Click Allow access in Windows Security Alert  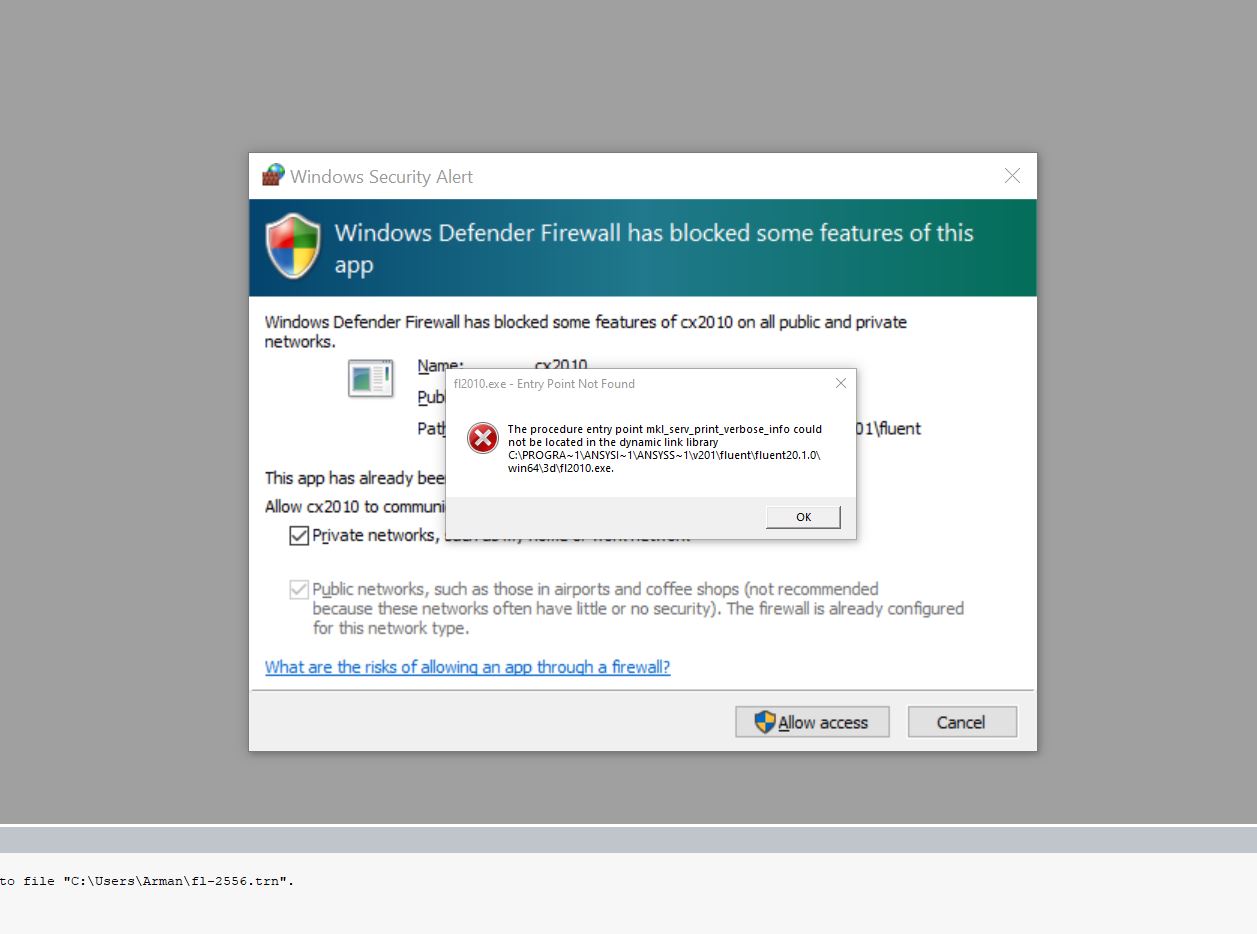[812, 722]
